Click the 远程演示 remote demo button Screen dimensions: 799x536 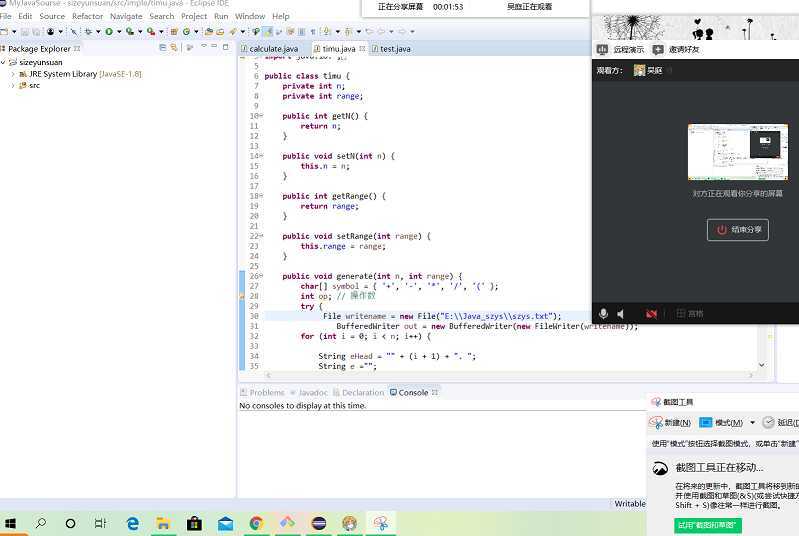pyautogui.click(x=621, y=49)
